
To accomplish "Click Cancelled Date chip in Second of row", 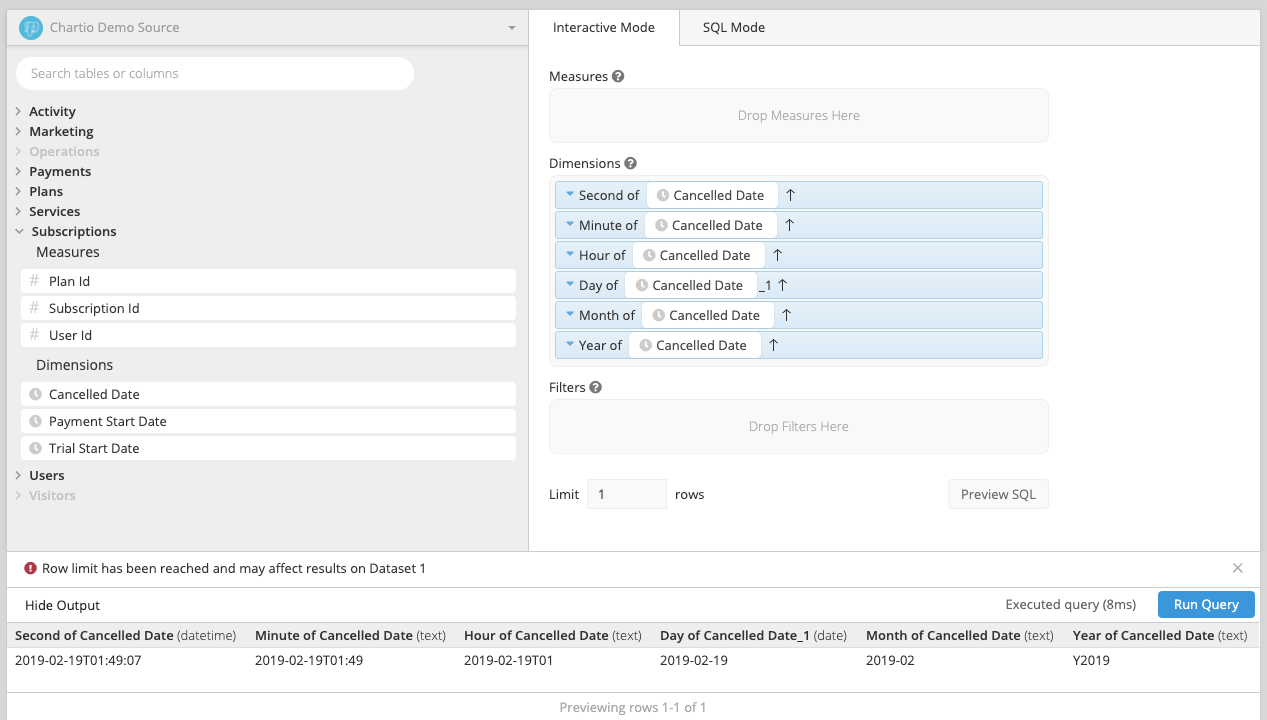I will tap(711, 195).
